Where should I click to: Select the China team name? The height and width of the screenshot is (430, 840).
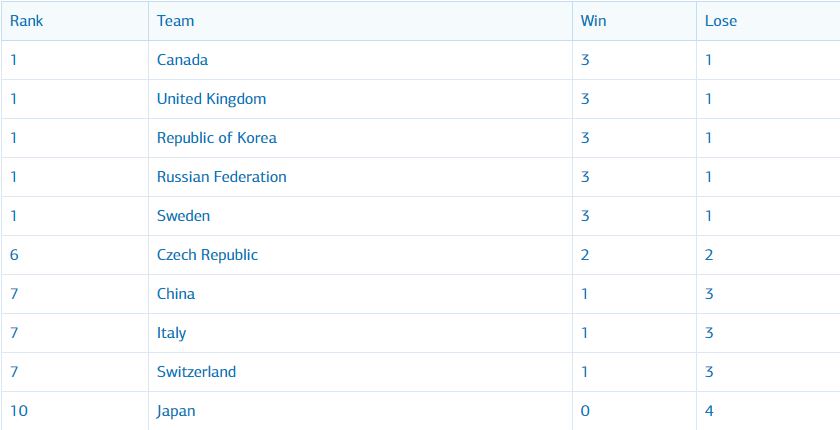coord(176,294)
